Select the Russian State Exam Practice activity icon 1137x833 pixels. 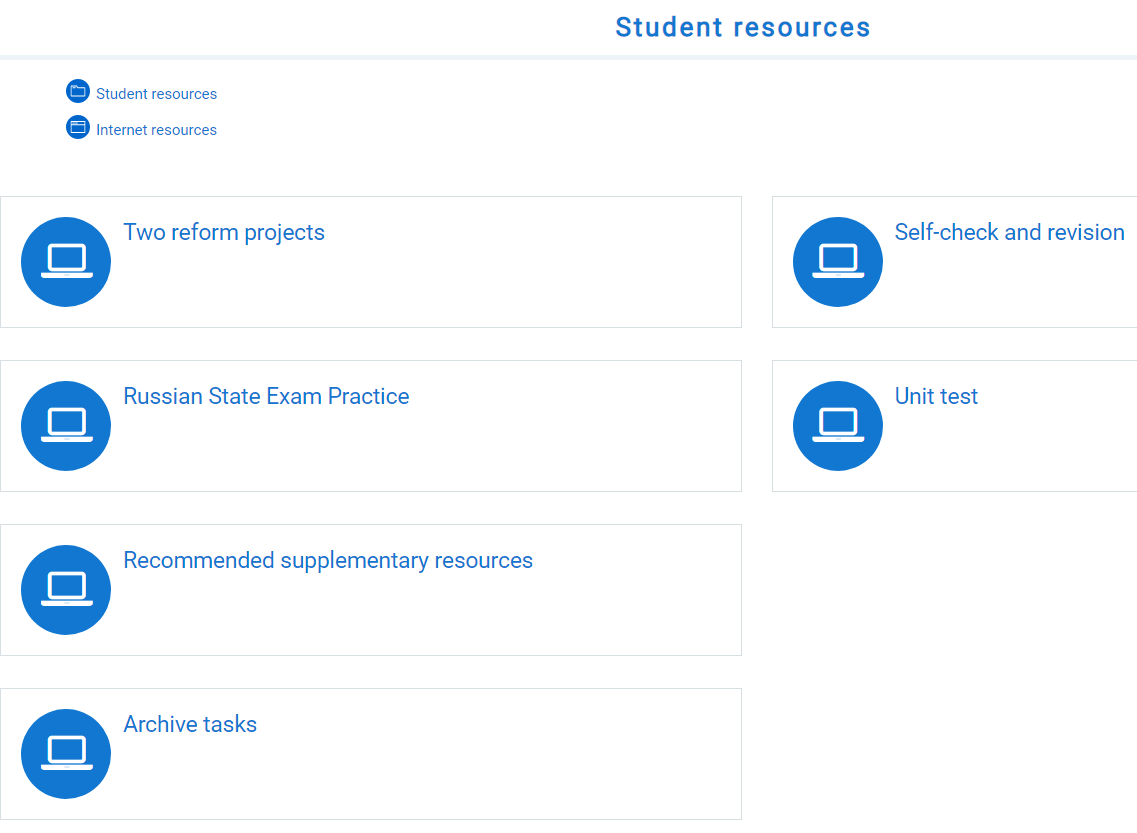tap(65, 425)
